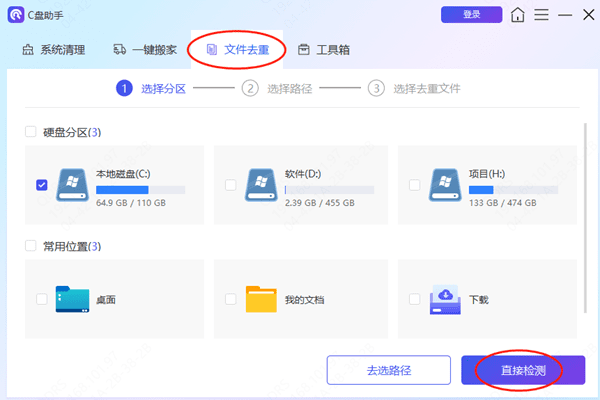Click the 项目(H:) drive icon
600x400 pixels.
point(444,184)
